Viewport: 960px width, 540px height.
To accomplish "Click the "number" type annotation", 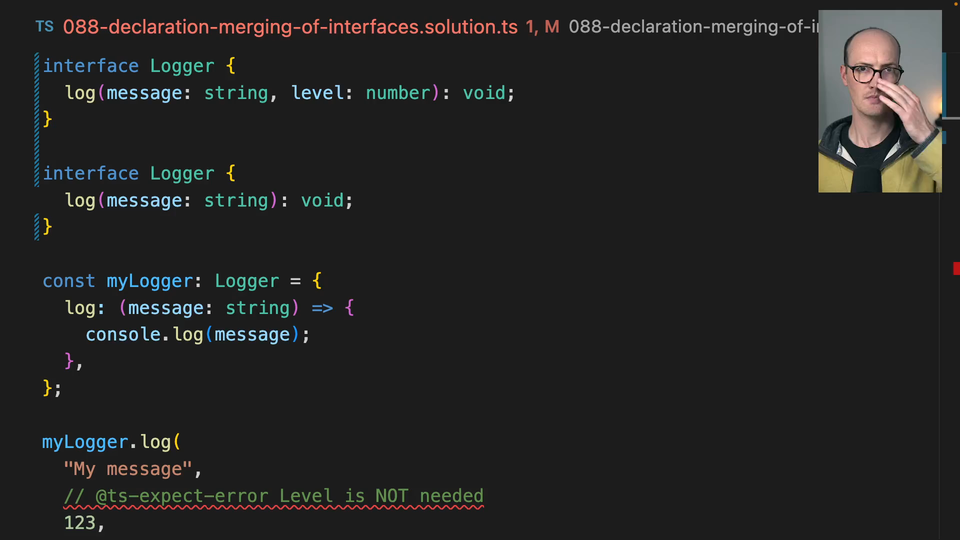I will (x=397, y=93).
